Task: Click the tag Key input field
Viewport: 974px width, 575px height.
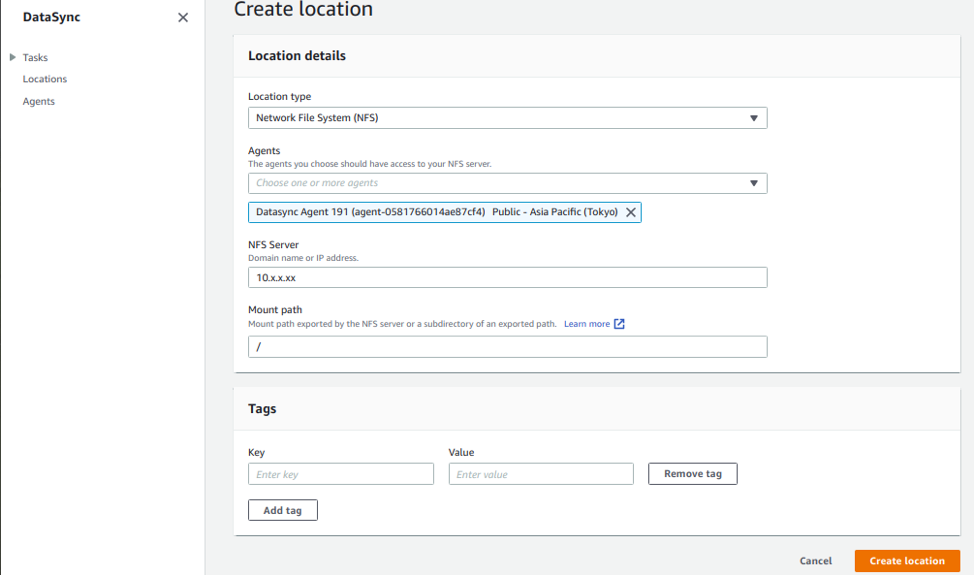Action: tap(340, 474)
